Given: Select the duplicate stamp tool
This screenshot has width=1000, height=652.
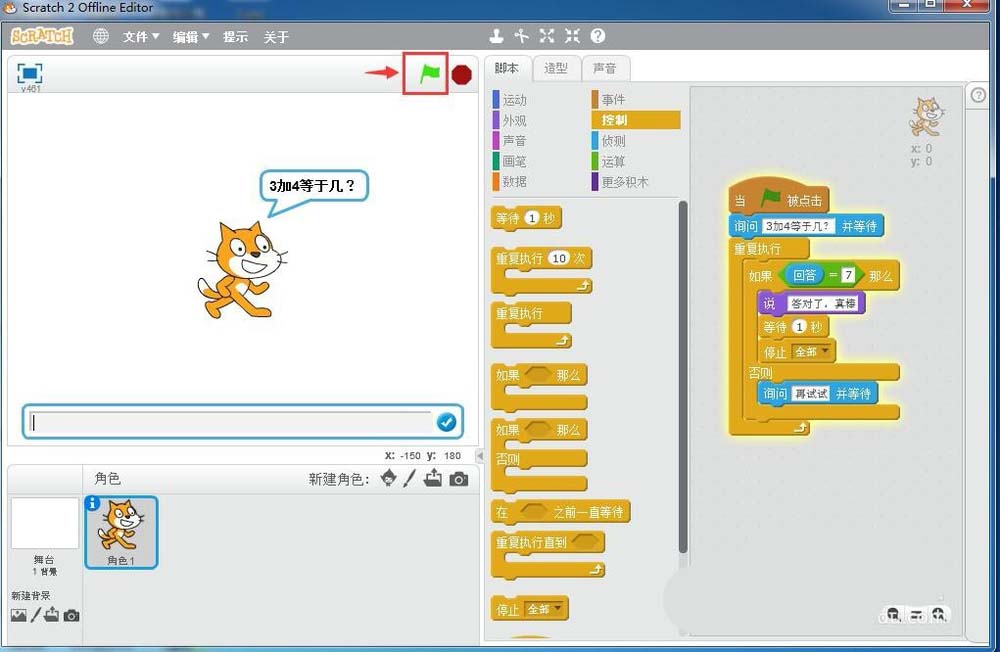Looking at the screenshot, I should click(x=496, y=36).
